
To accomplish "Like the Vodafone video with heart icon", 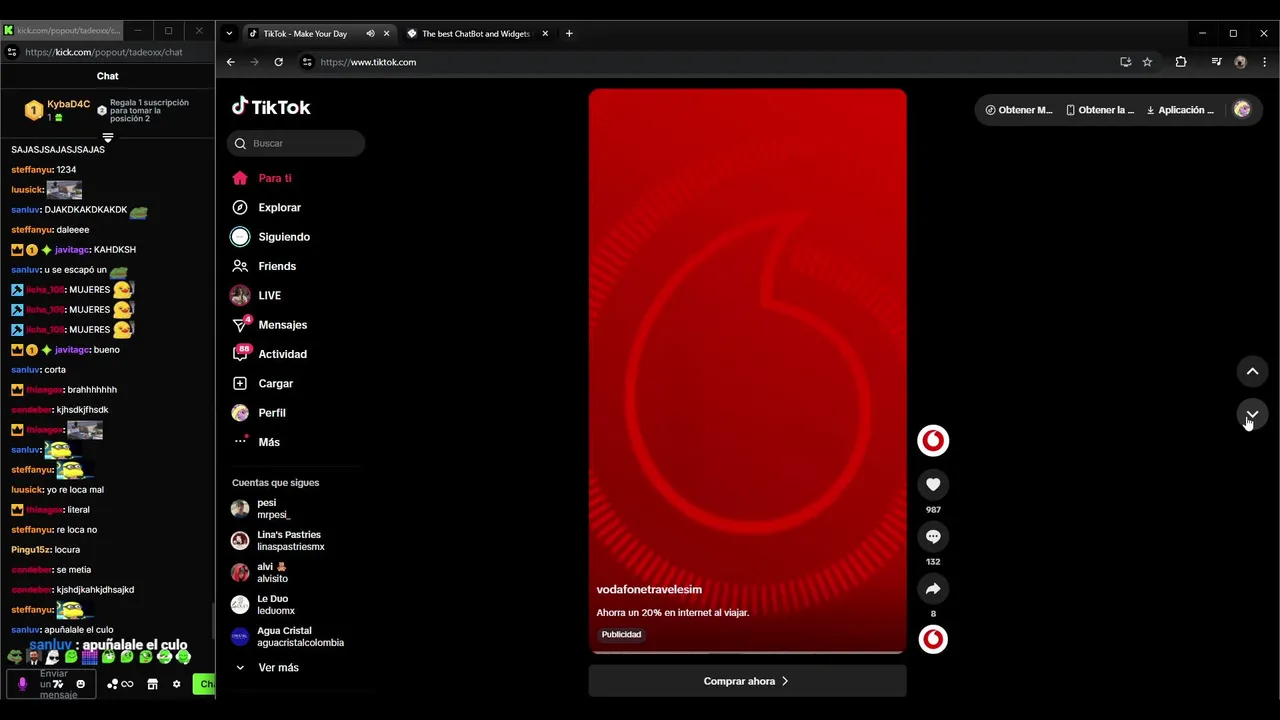I will pos(933,485).
